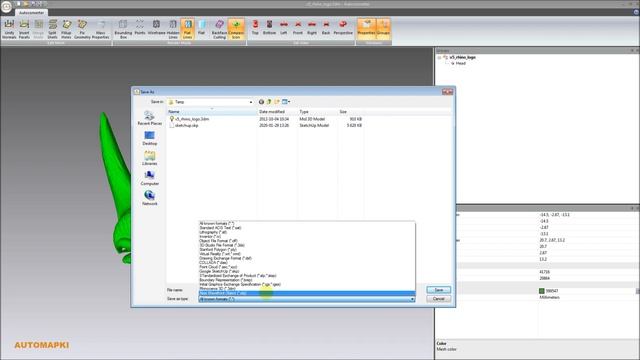The image size is (640, 360).
Task: Click the Split Shells ribbon icon
Action: 53,29
